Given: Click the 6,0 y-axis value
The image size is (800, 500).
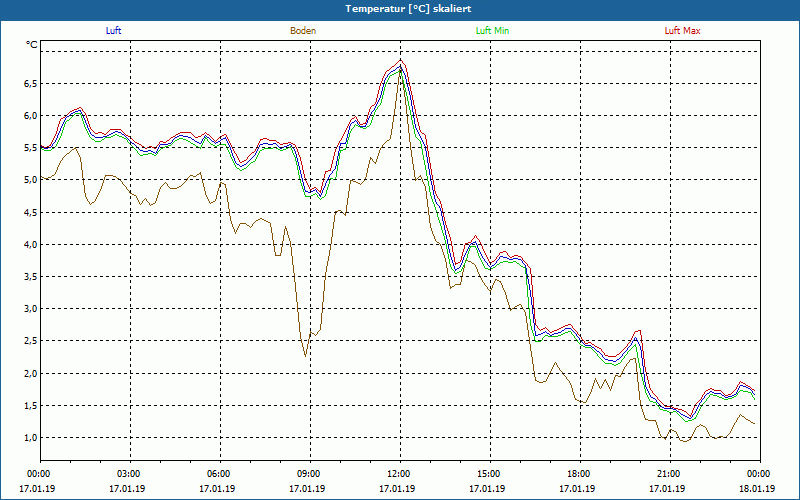Looking at the screenshot, I should tap(31, 115).
